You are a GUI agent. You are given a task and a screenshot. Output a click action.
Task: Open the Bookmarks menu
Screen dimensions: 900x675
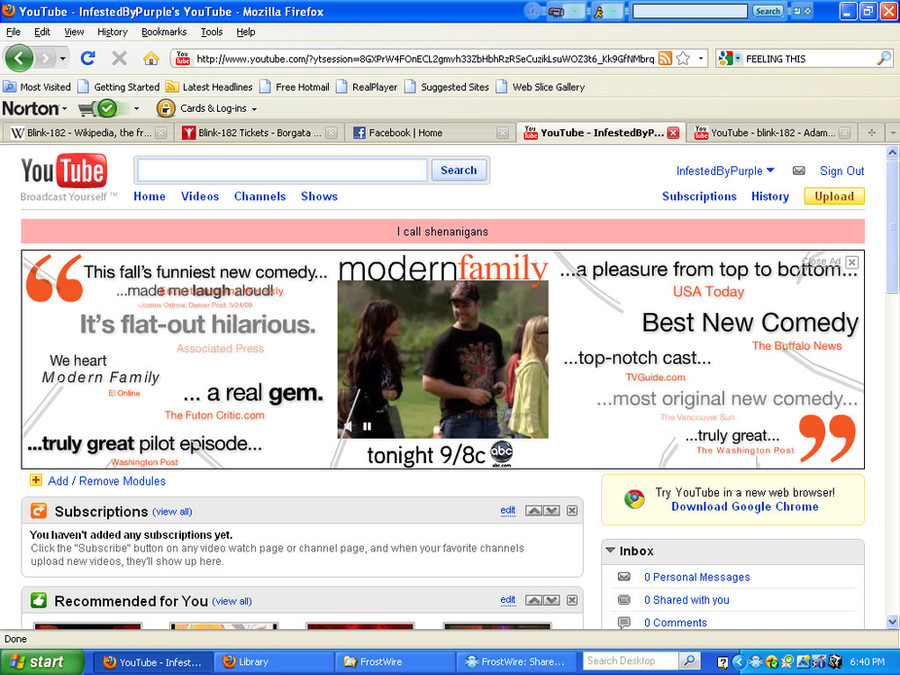pyautogui.click(x=164, y=32)
